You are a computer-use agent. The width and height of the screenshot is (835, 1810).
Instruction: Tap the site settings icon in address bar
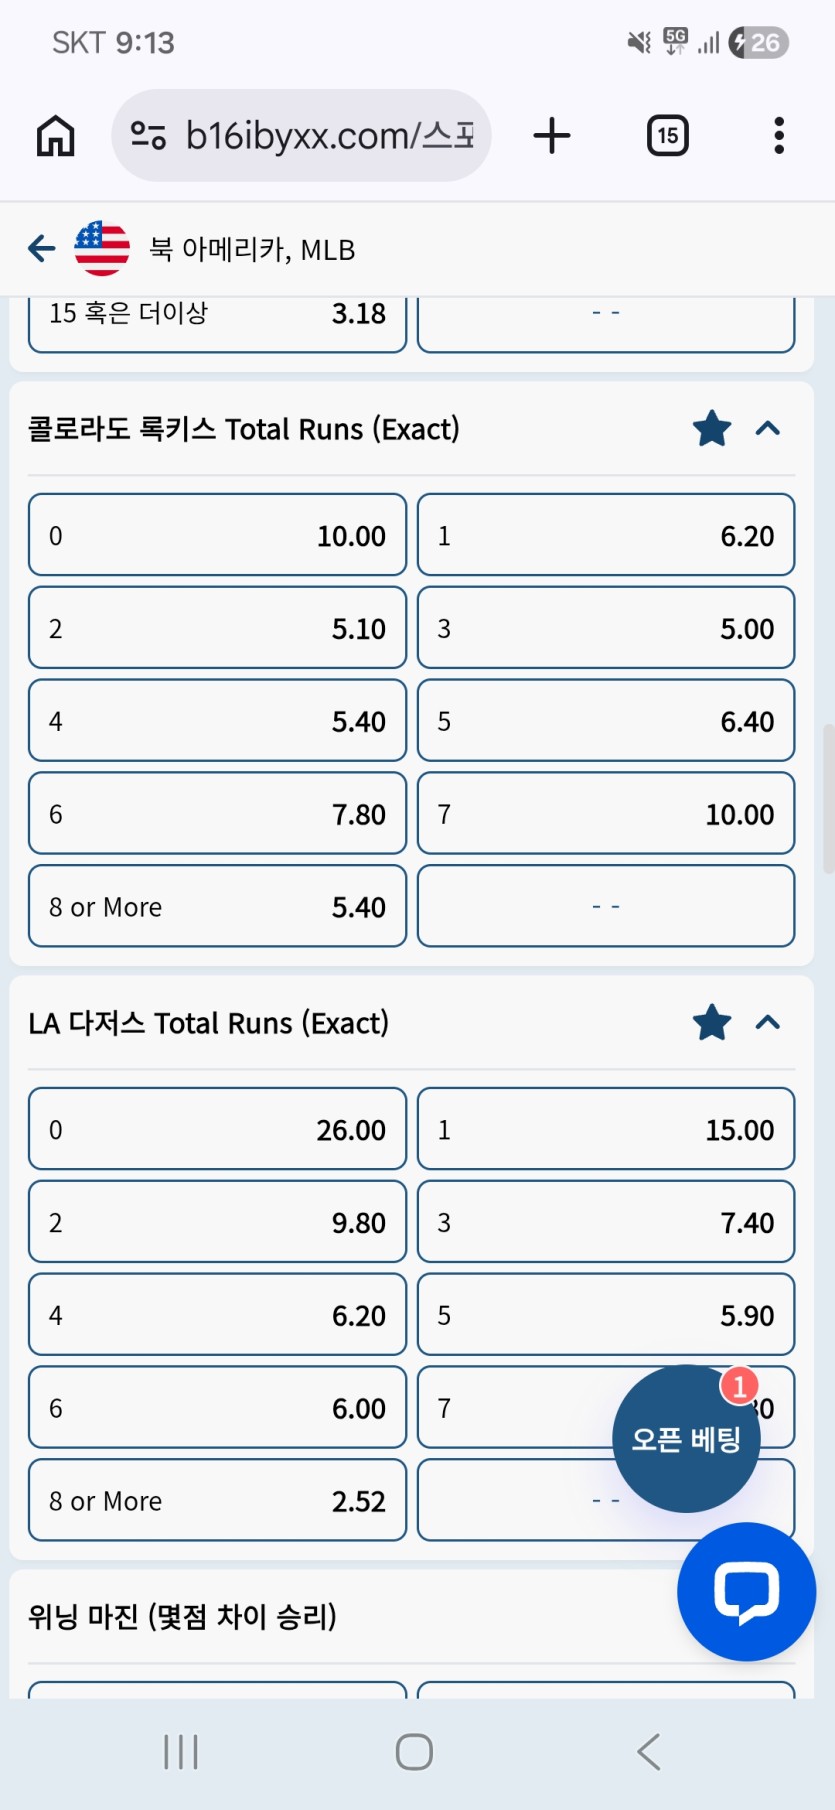[149, 136]
